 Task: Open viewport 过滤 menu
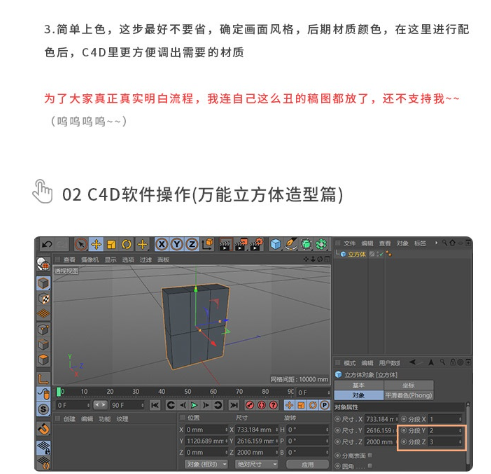[x=146, y=259]
